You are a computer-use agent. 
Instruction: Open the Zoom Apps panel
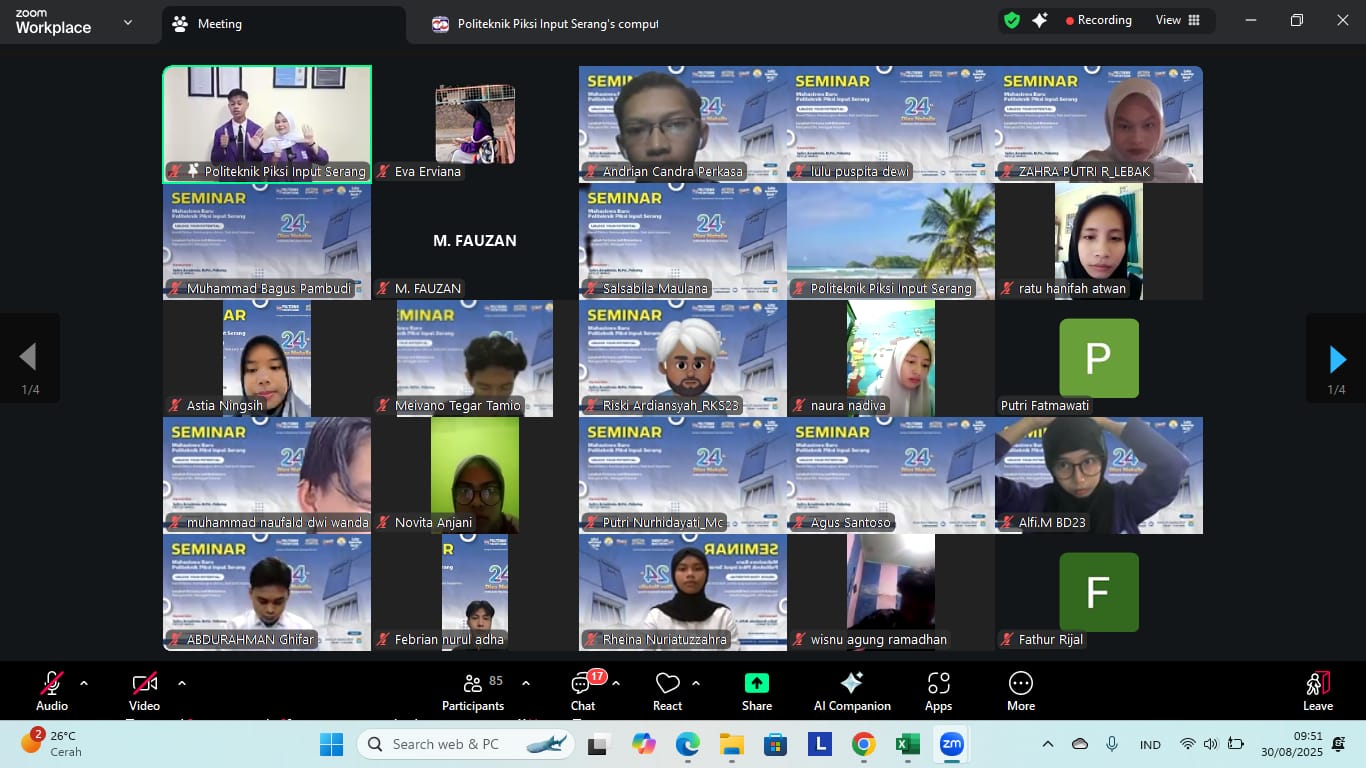click(x=938, y=691)
